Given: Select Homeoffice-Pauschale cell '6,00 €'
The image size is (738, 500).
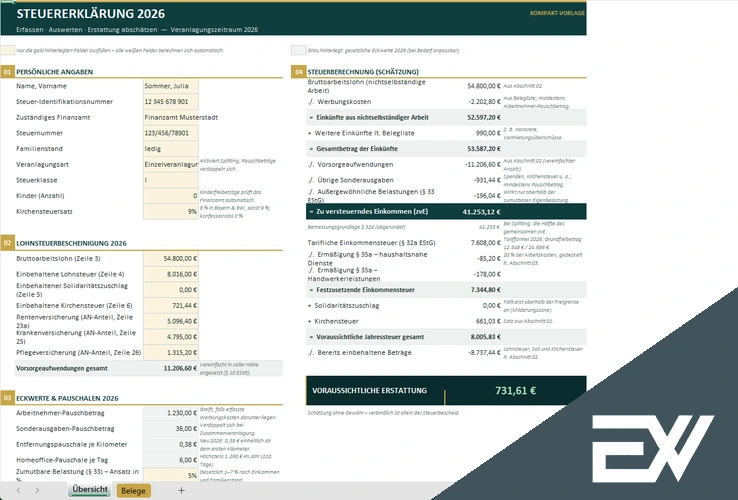Looking at the screenshot, I should click(x=170, y=460).
